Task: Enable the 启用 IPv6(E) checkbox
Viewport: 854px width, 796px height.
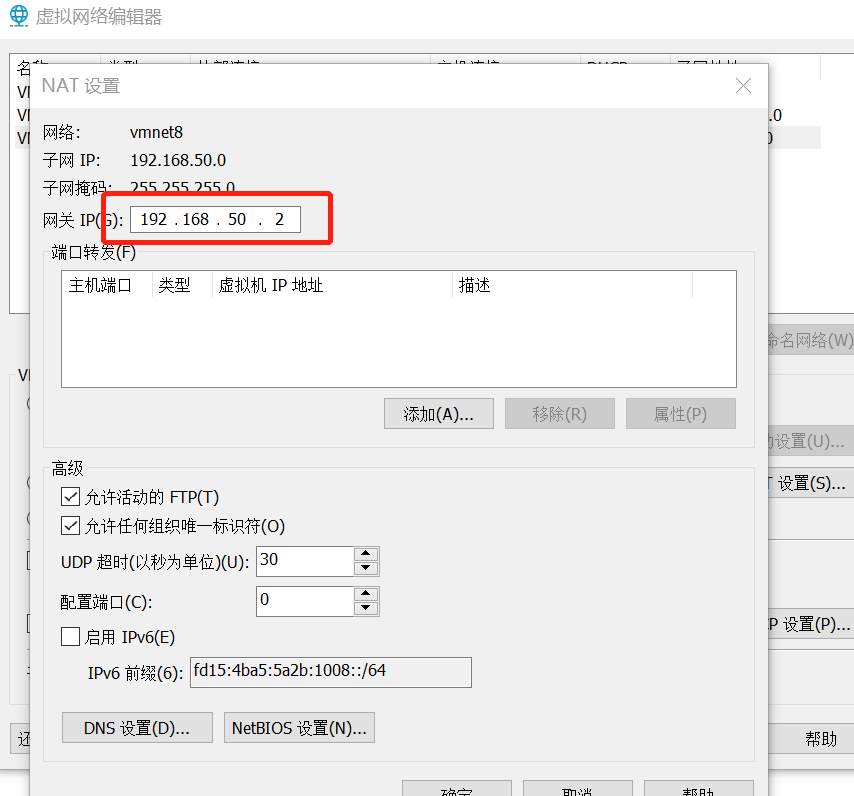Action: [x=71, y=636]
